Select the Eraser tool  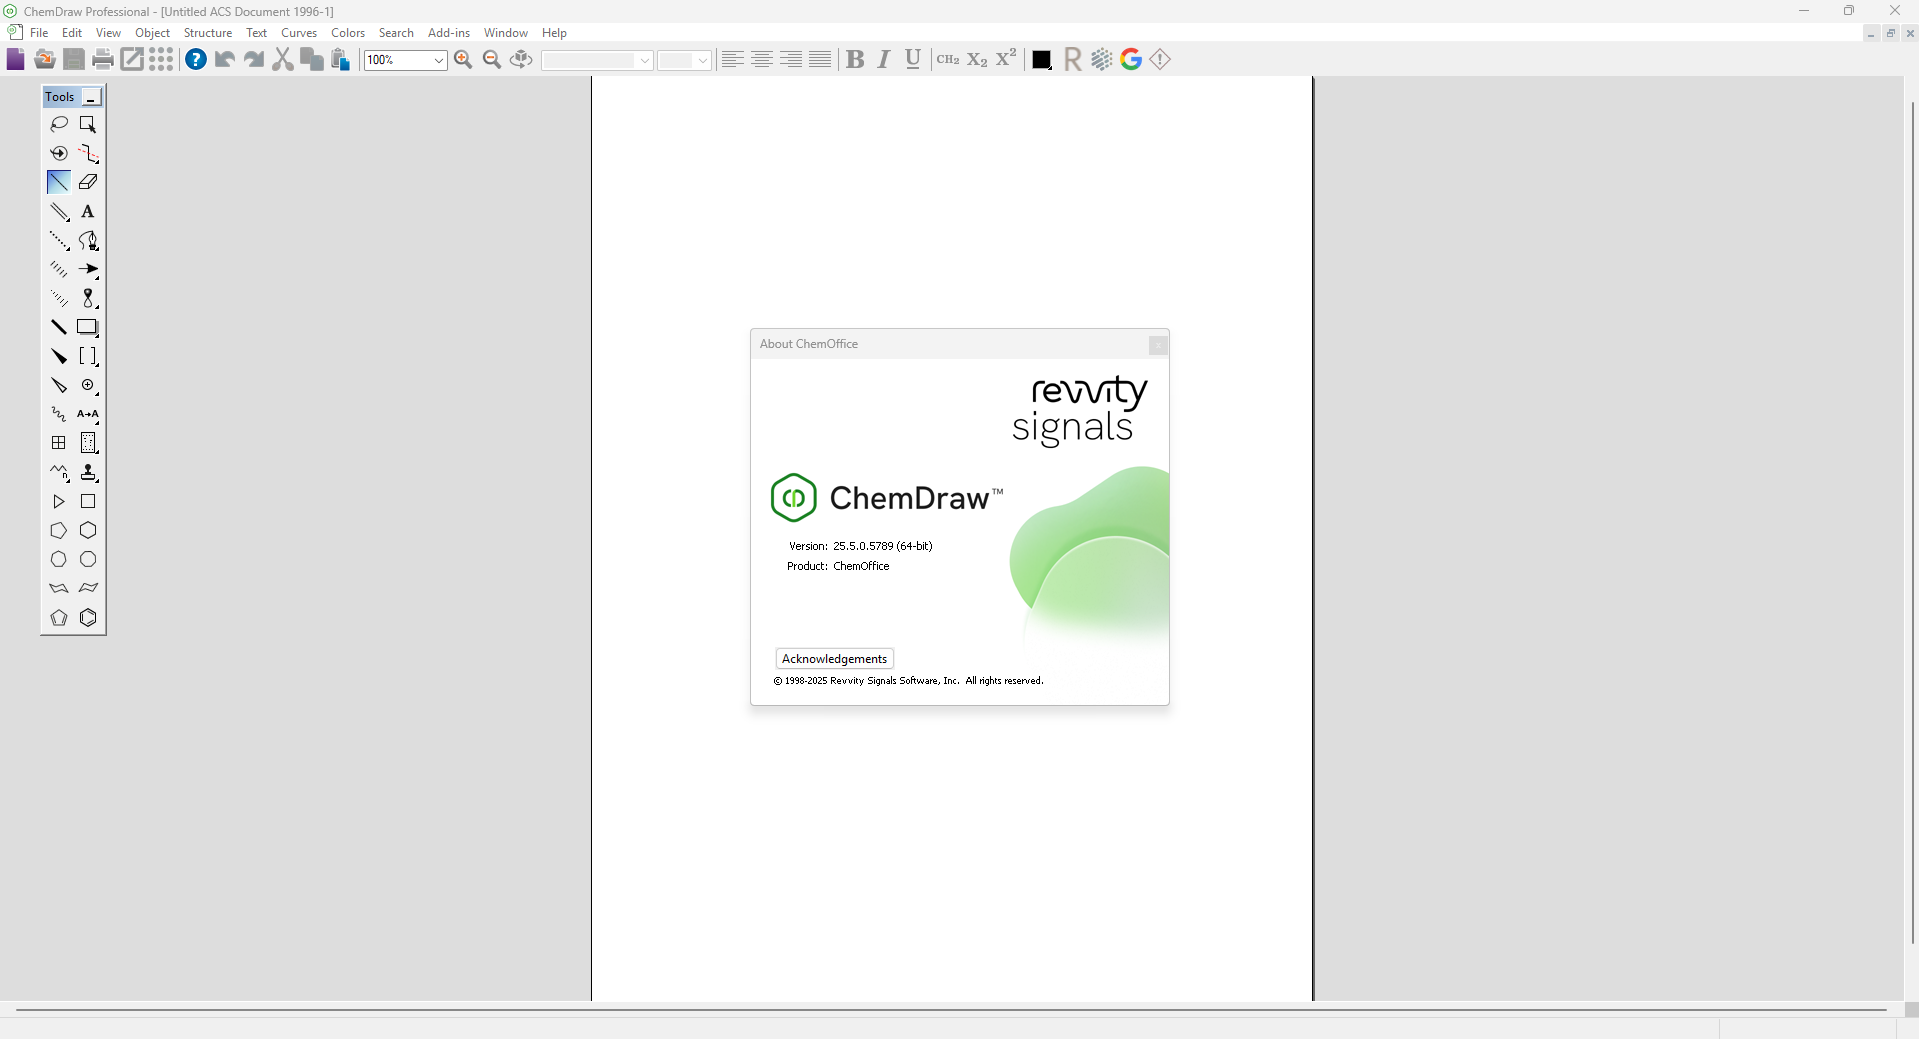pyautogui.click(x=88, y=182)
